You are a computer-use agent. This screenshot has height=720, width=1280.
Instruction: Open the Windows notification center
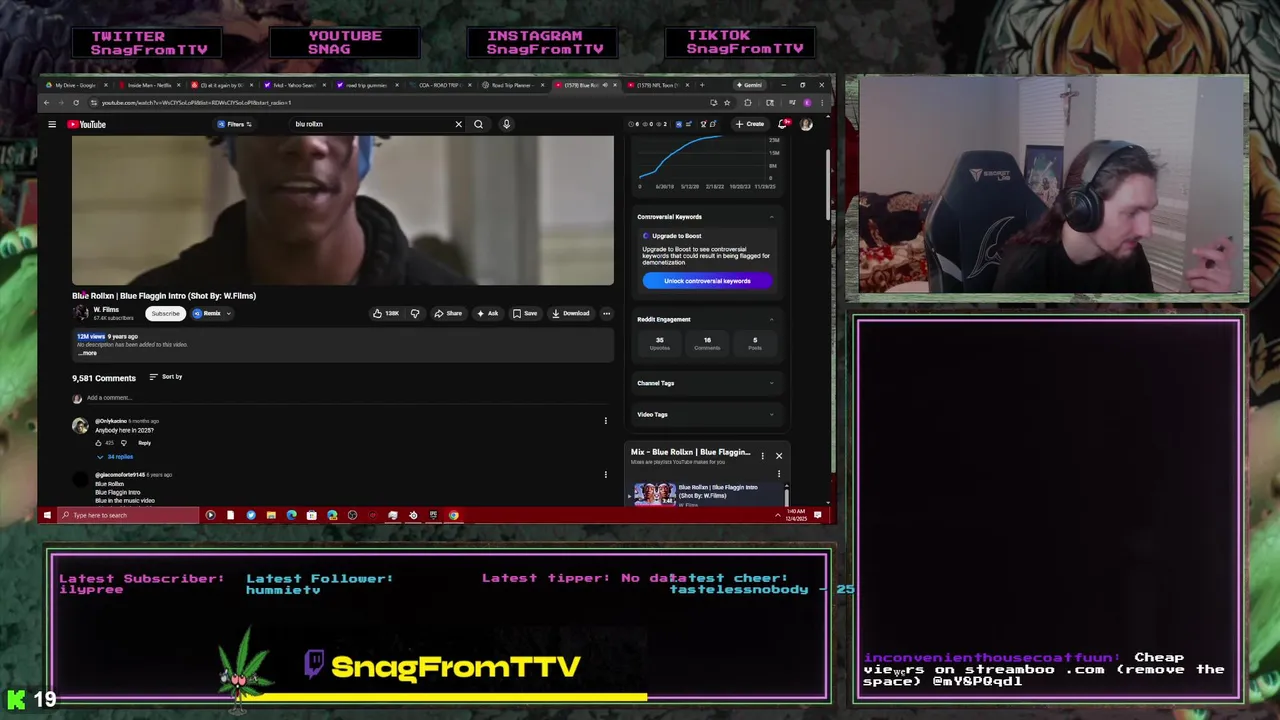tap(818, 515)
